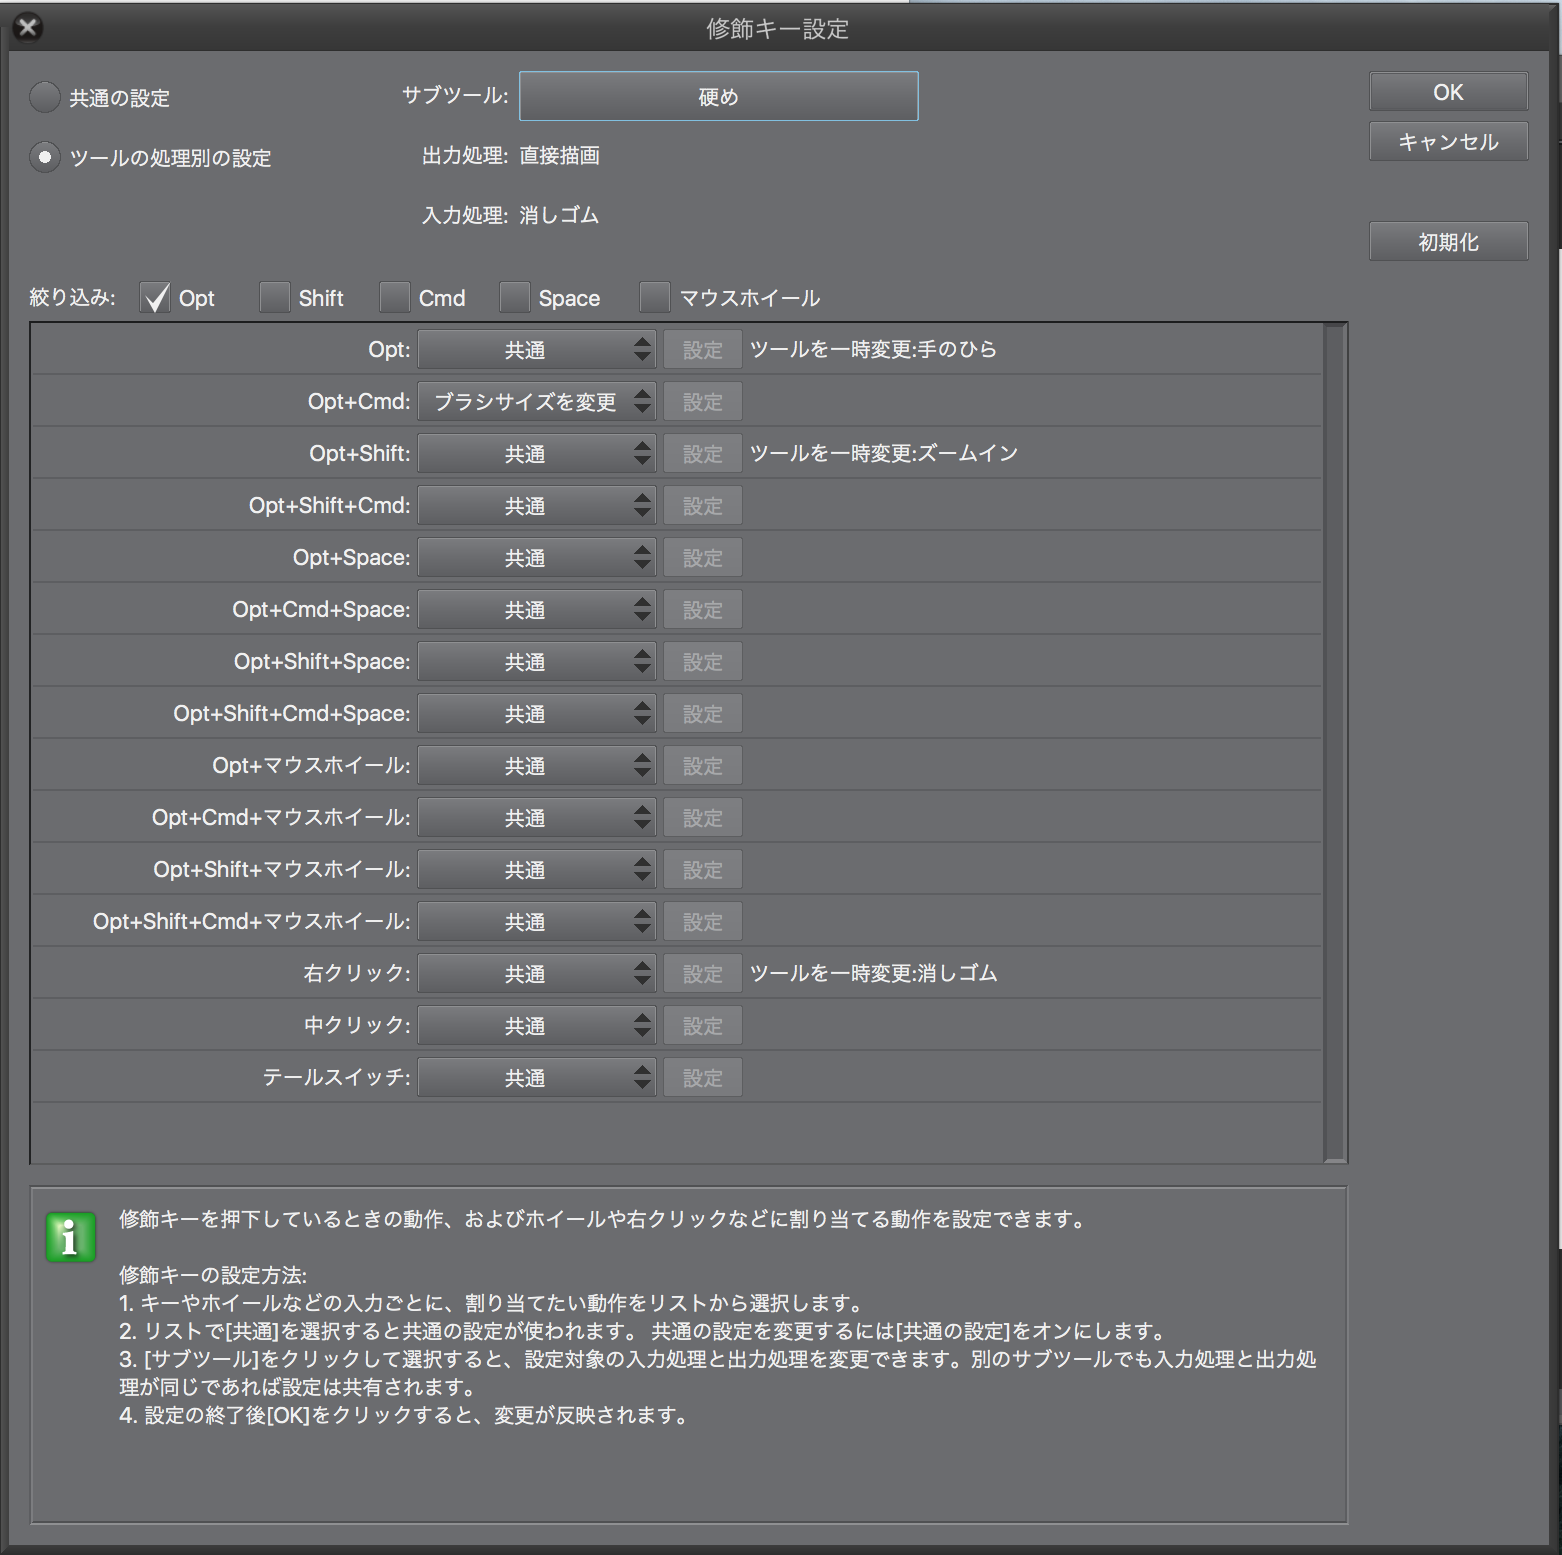This screenshot has width=1562, height=1555.
Task: Click the modifier key list vertical scrollbar
Action: click(1335, 742)
